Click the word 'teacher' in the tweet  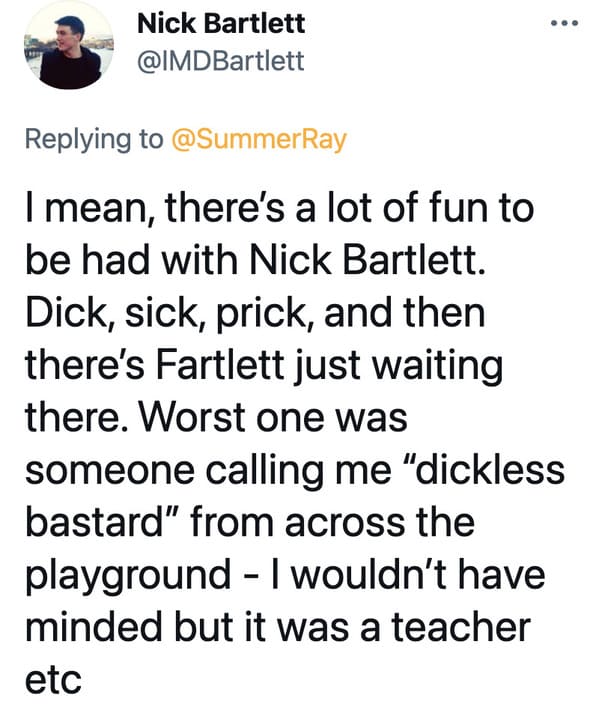point(461,627)
